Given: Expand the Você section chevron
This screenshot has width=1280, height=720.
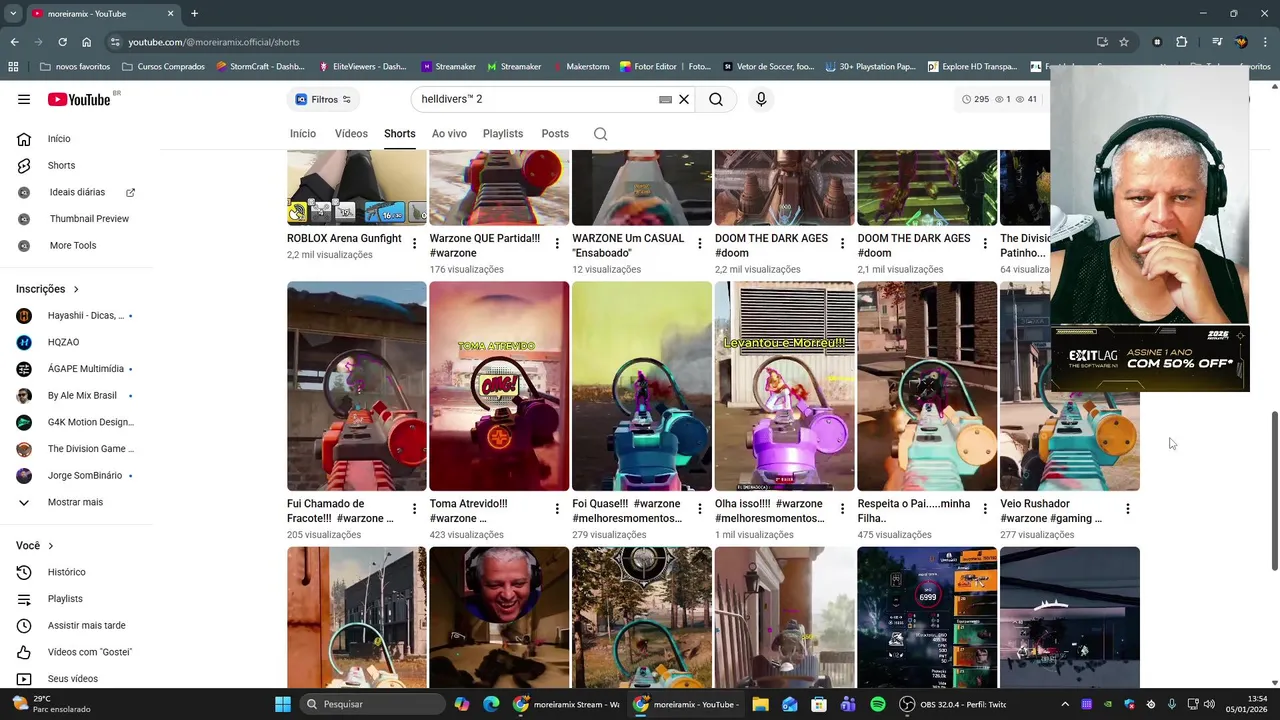Looking at the screenshot, I should pos(51,546).
